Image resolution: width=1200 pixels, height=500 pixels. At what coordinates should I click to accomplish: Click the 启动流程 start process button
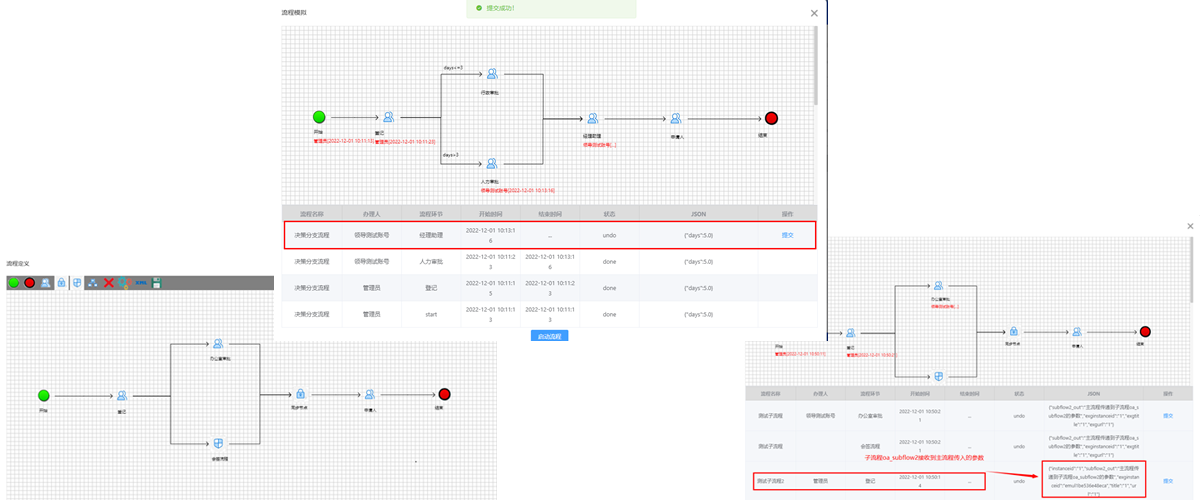[x=549, y=336]
